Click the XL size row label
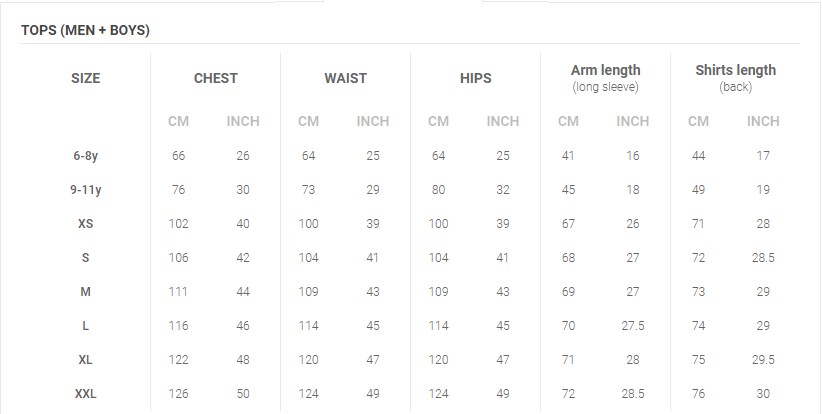 (86, 360)
